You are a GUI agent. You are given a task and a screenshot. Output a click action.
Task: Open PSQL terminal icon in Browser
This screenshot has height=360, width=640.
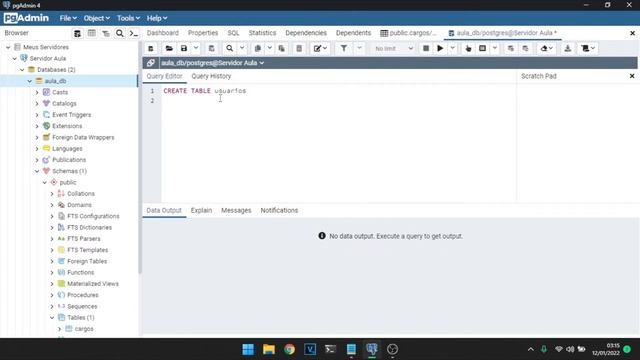tap(133, 33)
